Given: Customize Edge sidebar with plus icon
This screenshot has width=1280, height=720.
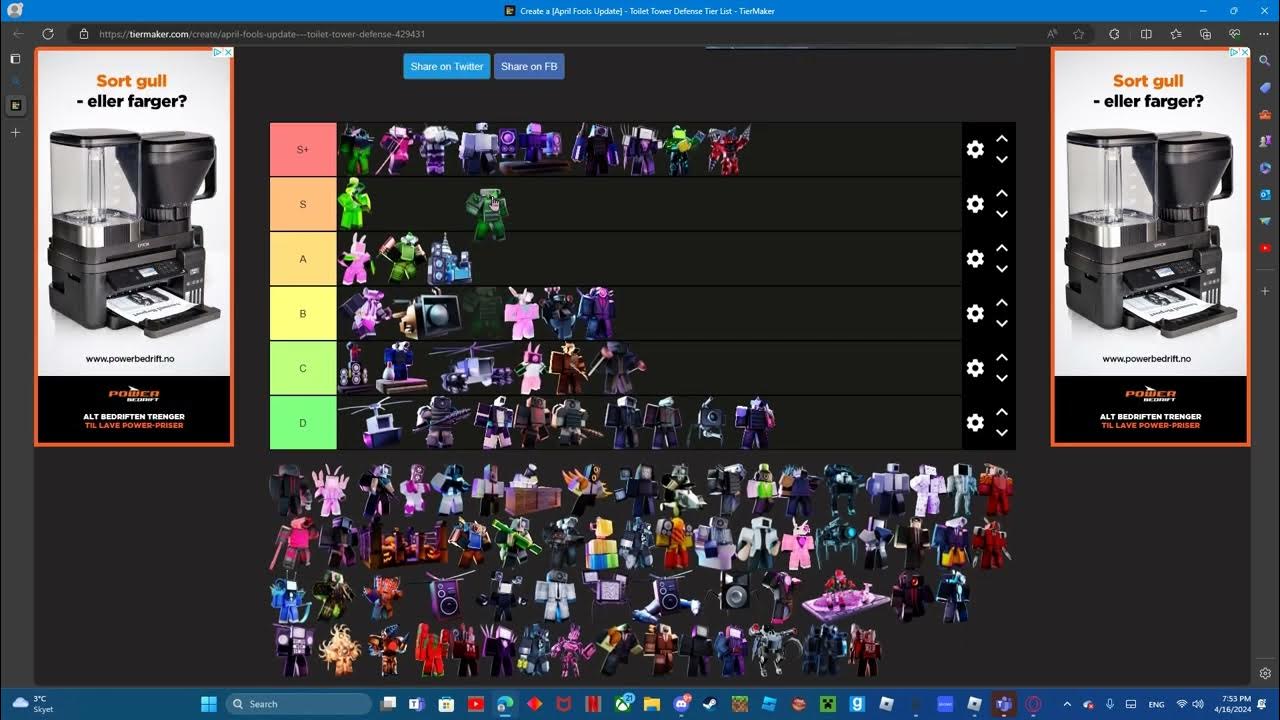Looking at the screenshot, I should (1265, 291).
